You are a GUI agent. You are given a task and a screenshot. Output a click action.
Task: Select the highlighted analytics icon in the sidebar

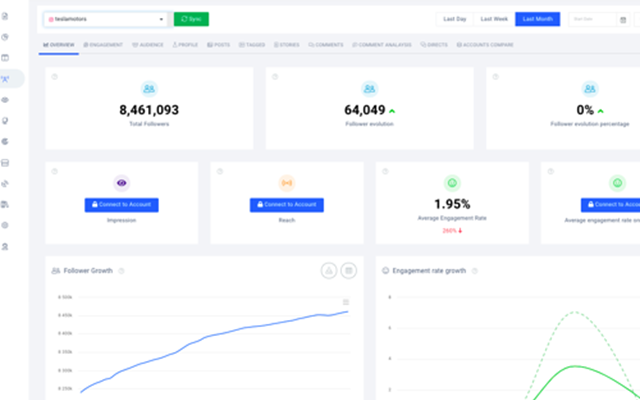click(5, 79)
